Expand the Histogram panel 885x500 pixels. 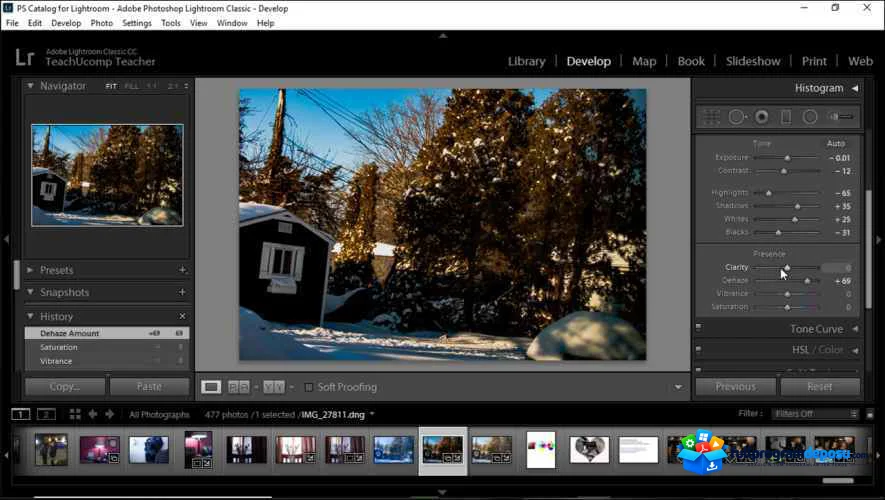coord(855,88)
